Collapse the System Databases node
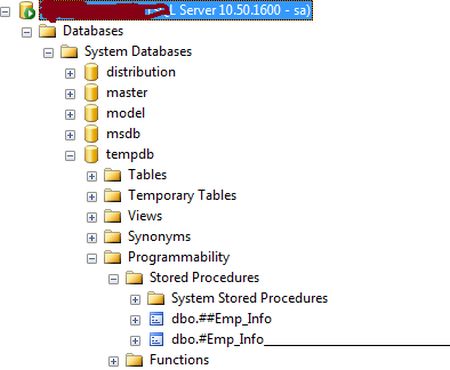This screenshot has height=370, width=450. click(x=48, y=53)
